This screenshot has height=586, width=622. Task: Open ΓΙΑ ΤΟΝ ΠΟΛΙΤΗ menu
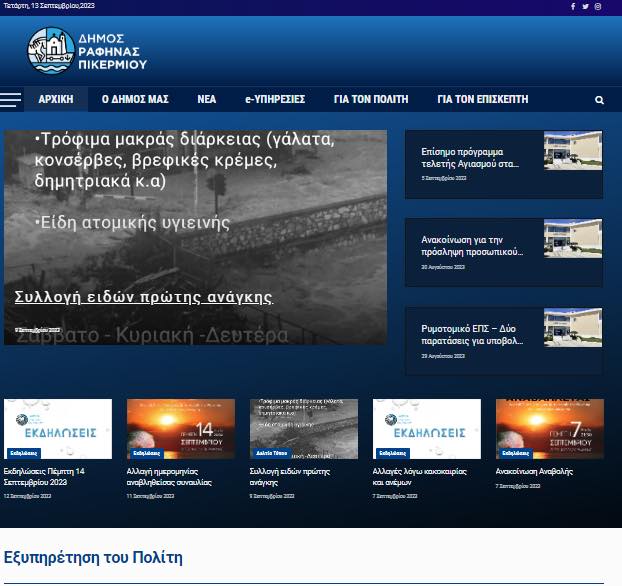click(371, 99)
